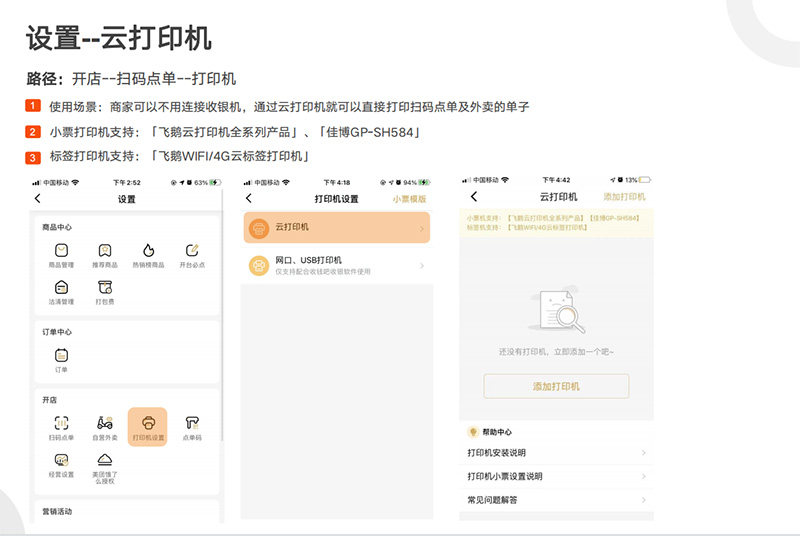Open 商品管理 icon in 商品中心
800x536 pixels.
pyautogui.click(x=61, y=250)
